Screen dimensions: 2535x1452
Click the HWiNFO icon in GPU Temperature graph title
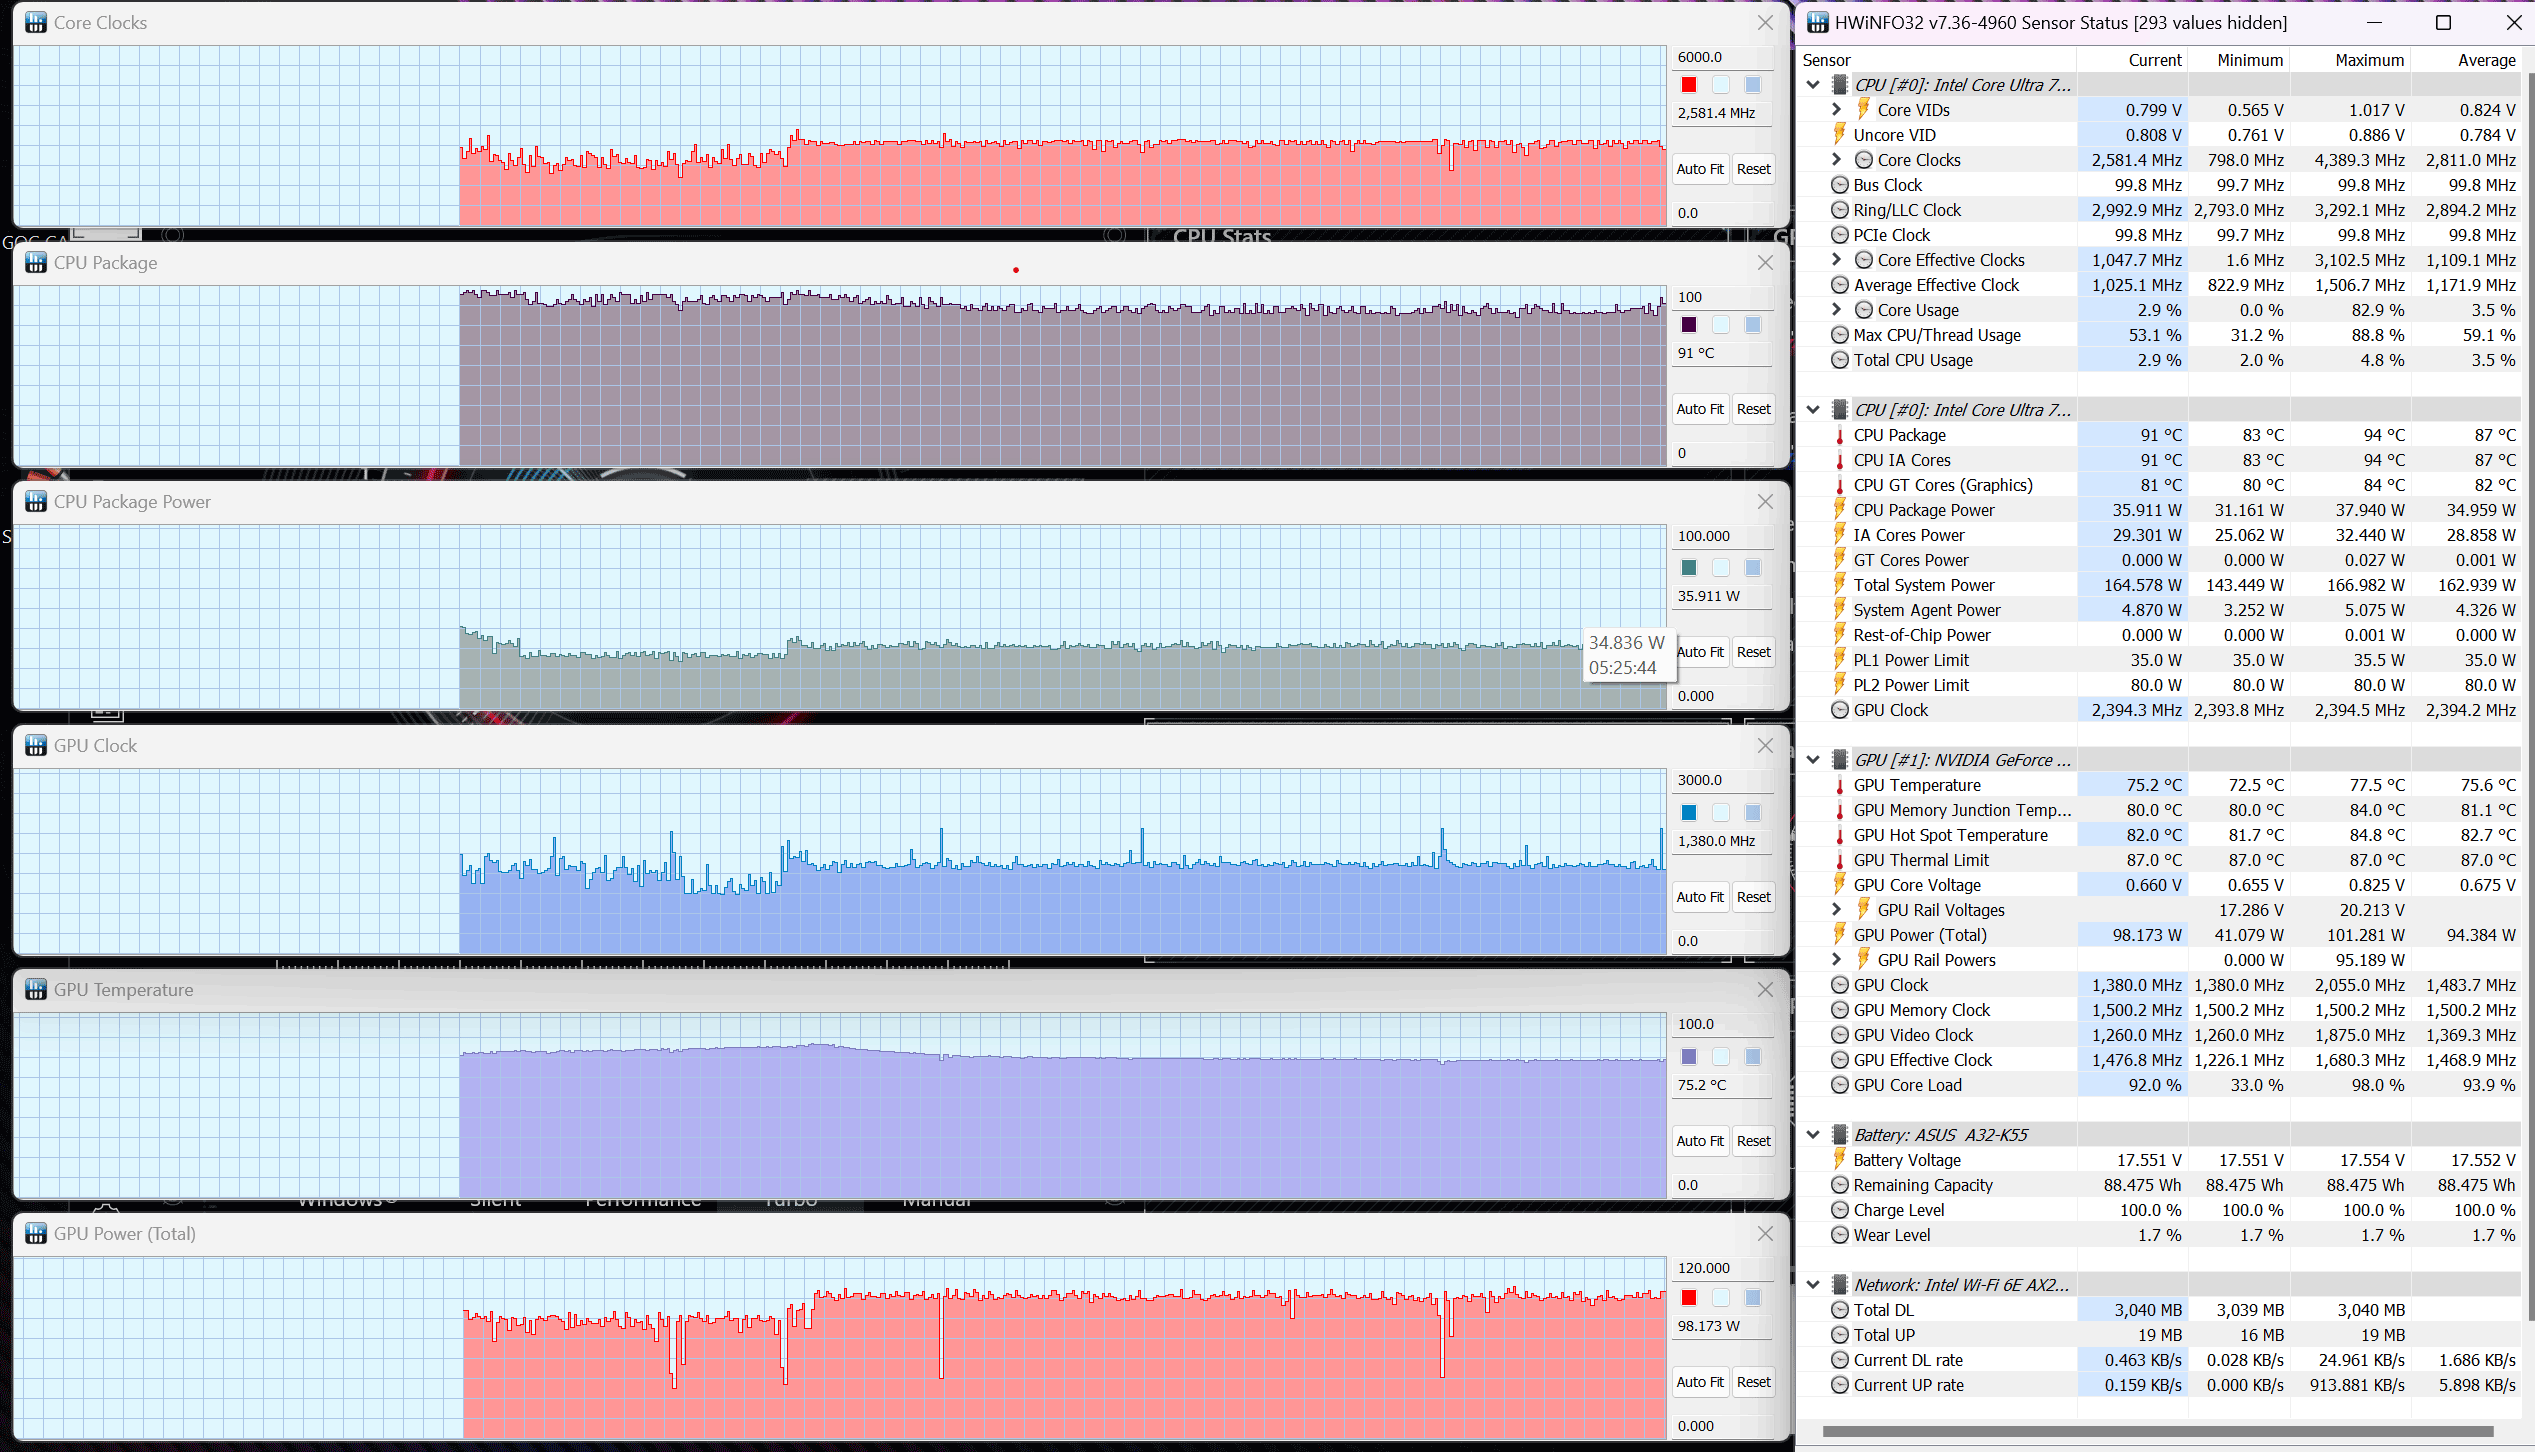(x=36, y=989)
